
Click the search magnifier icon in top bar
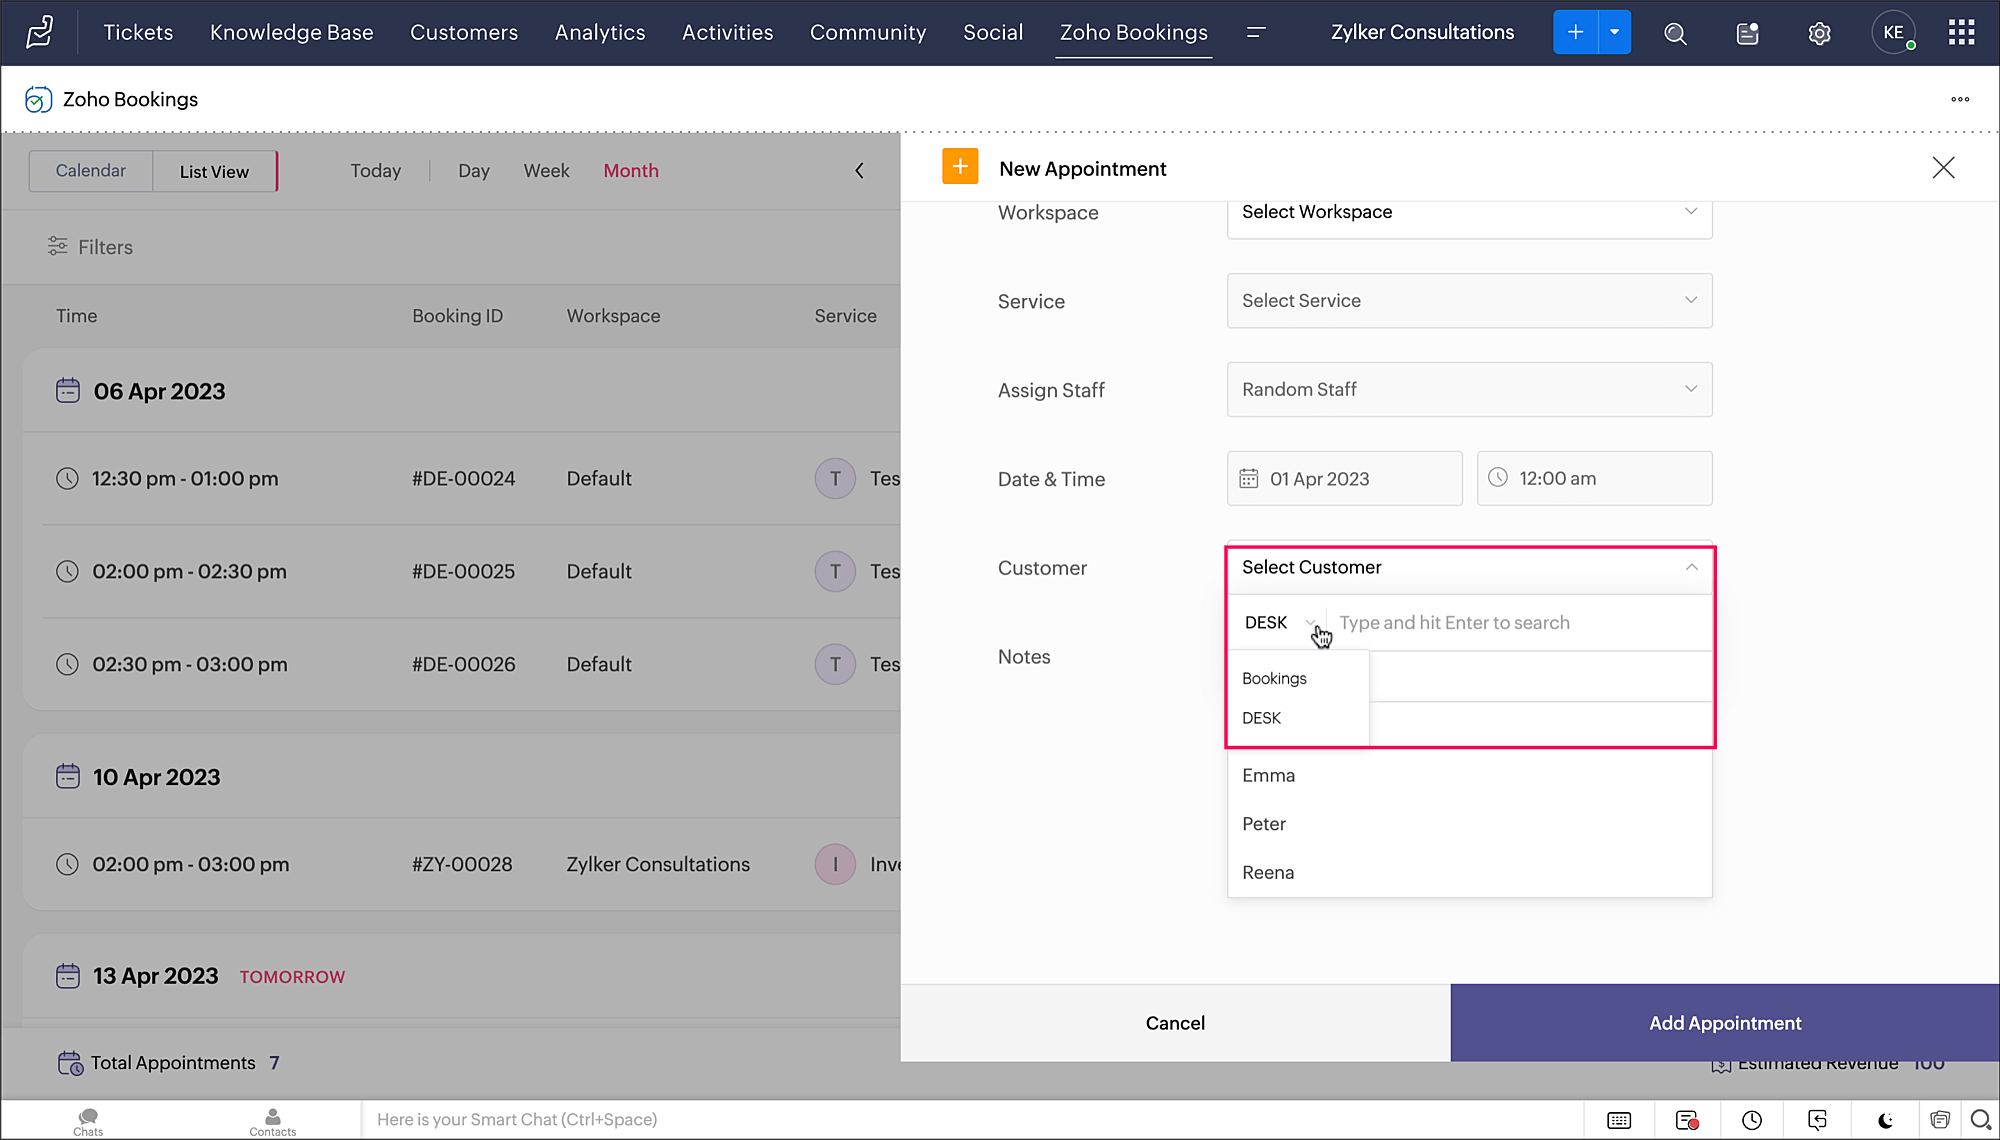click(x=1675, y=33)
